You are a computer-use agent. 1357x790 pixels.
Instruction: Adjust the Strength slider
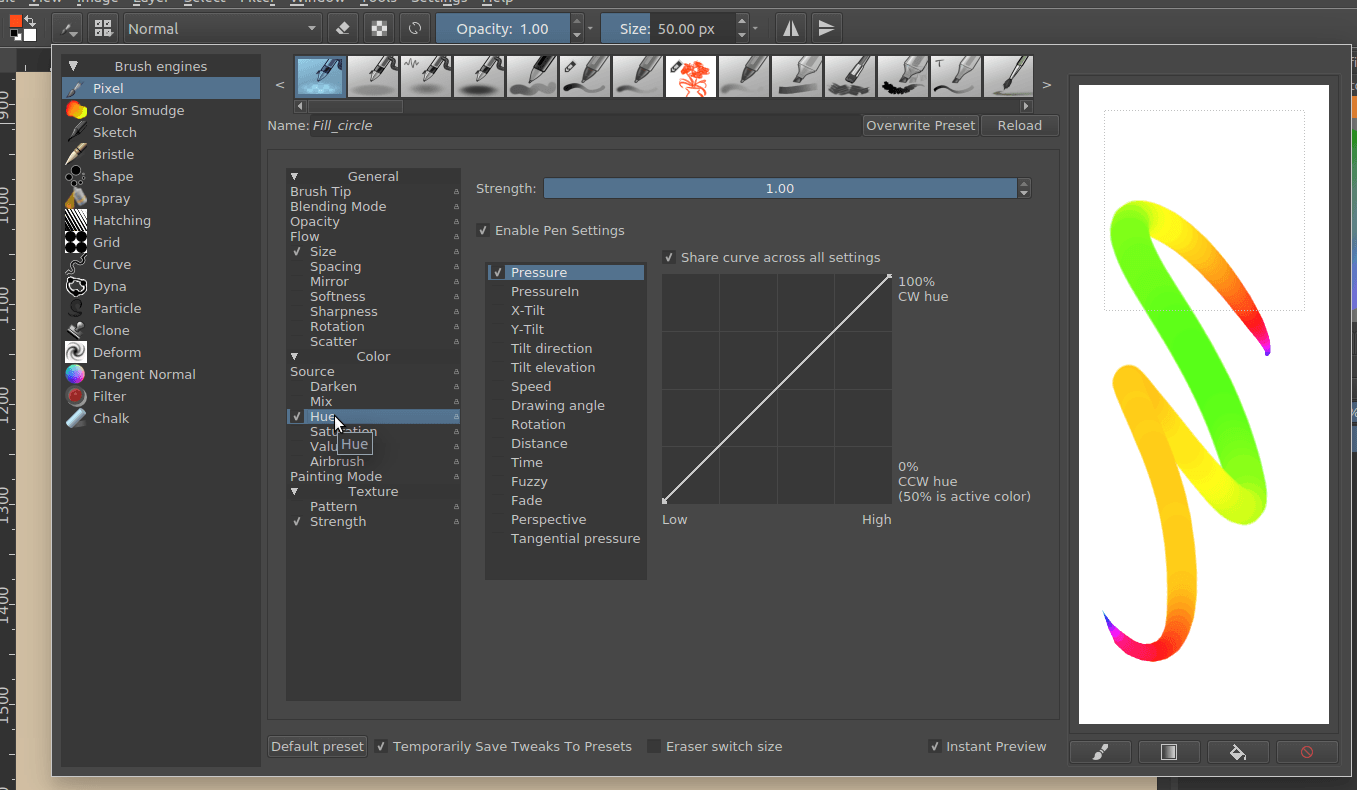coord(780,188)
